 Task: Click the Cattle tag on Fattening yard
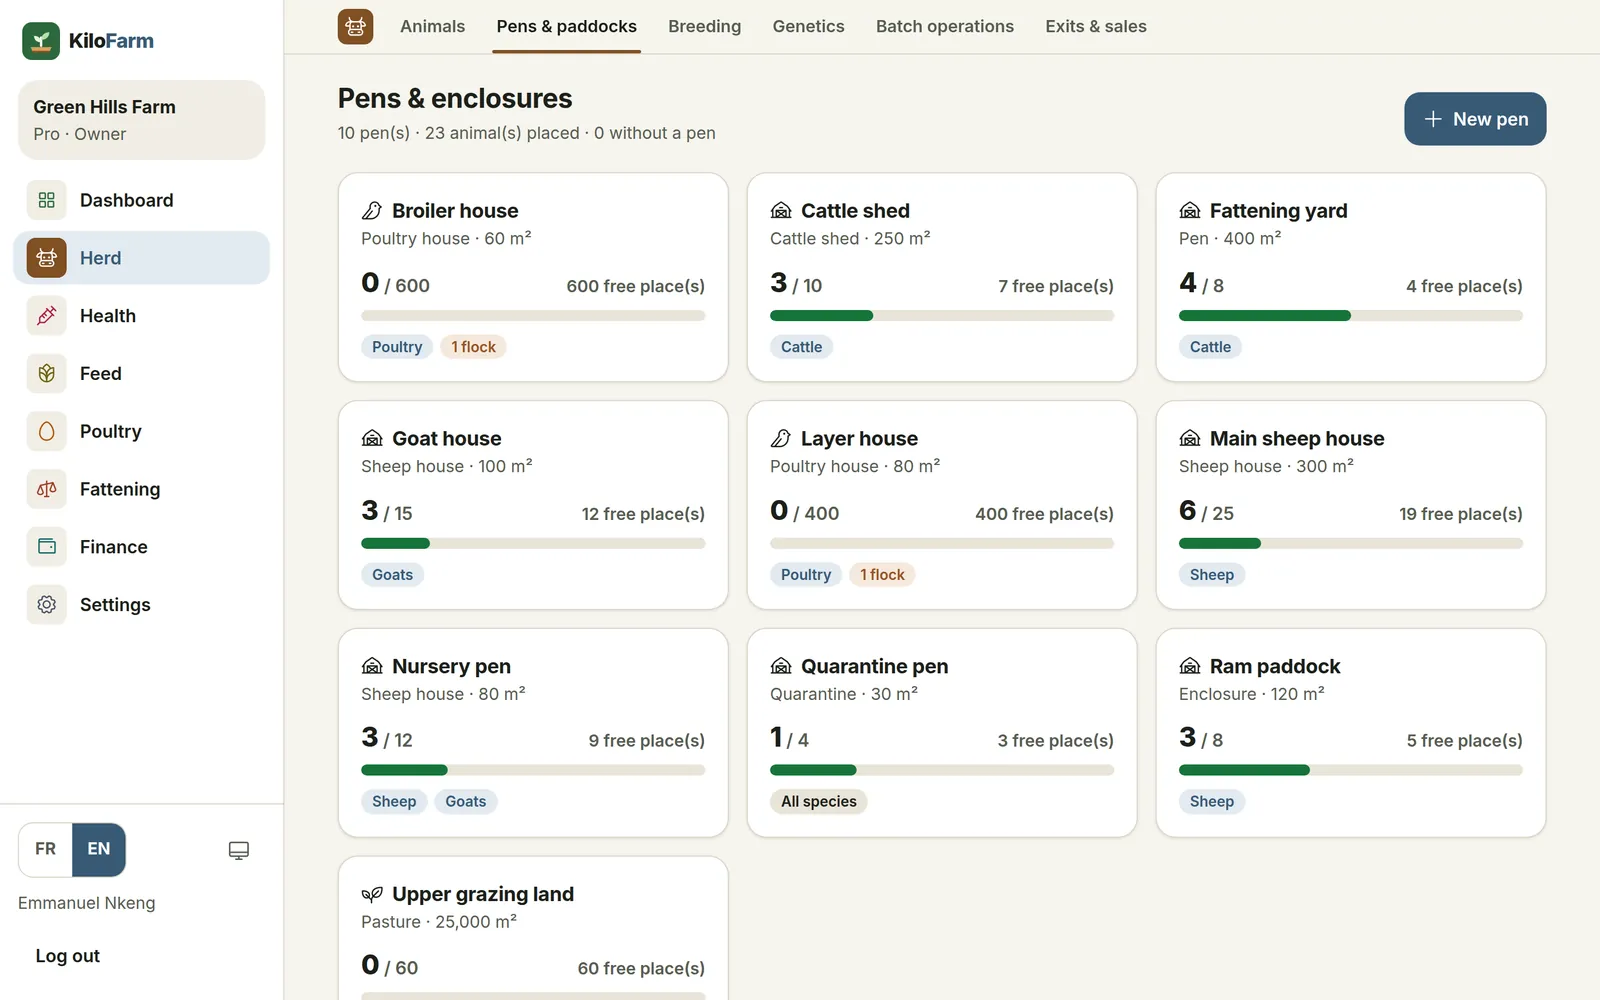tap(1210, 347)
